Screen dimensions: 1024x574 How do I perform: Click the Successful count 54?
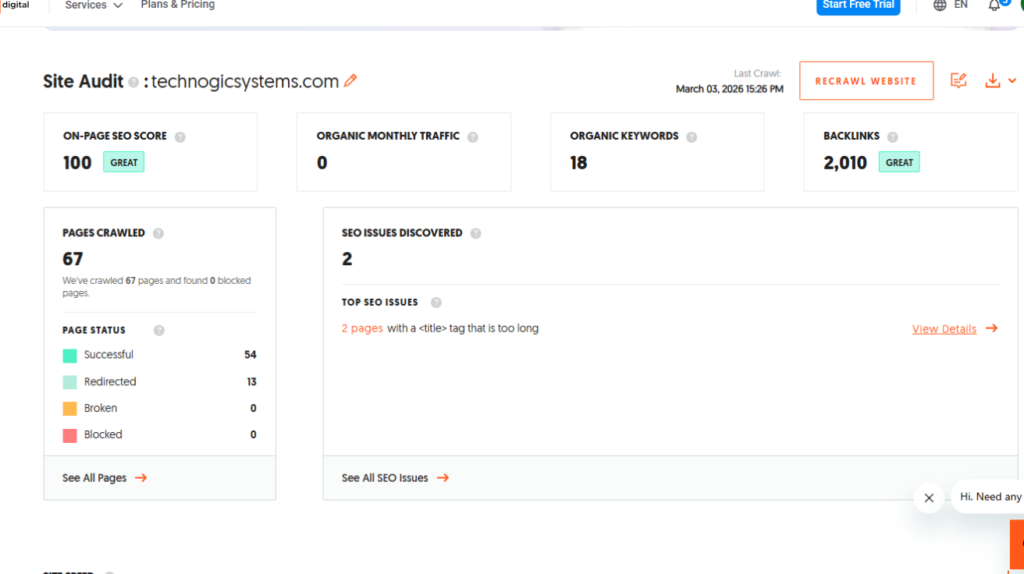click(250, 355)
